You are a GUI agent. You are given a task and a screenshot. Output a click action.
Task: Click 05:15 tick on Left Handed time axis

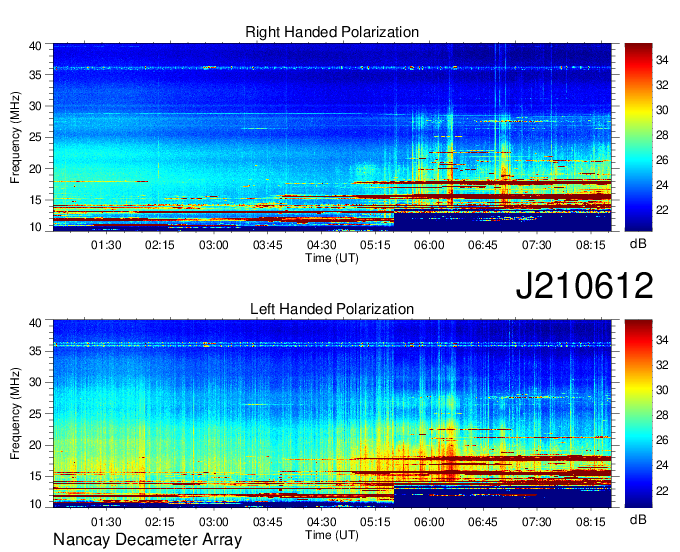pyautogui.click(x=375, y=522)
